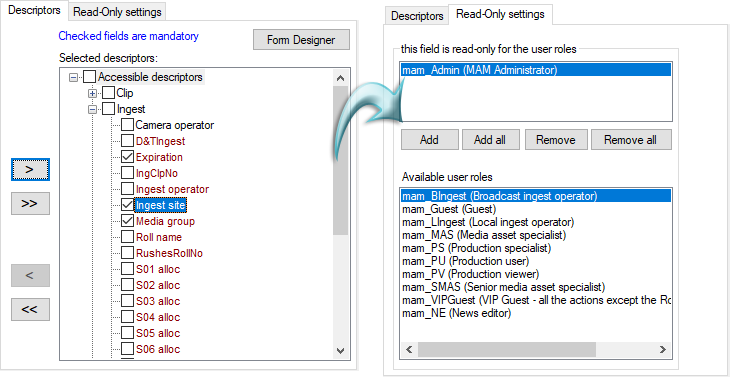Select the mam_Guest (Guest) role

pos(536,209)
